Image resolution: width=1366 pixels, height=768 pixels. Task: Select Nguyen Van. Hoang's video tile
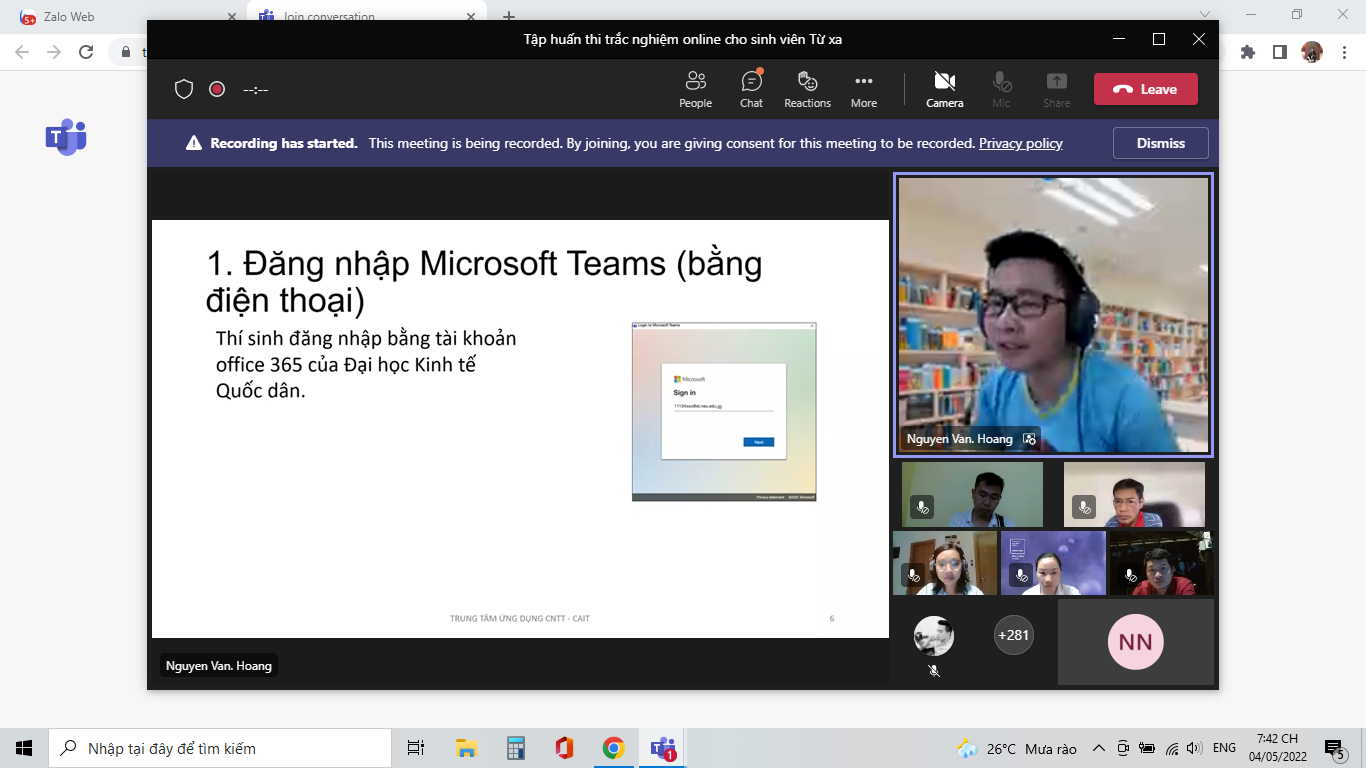click(x=1054, y=315)
